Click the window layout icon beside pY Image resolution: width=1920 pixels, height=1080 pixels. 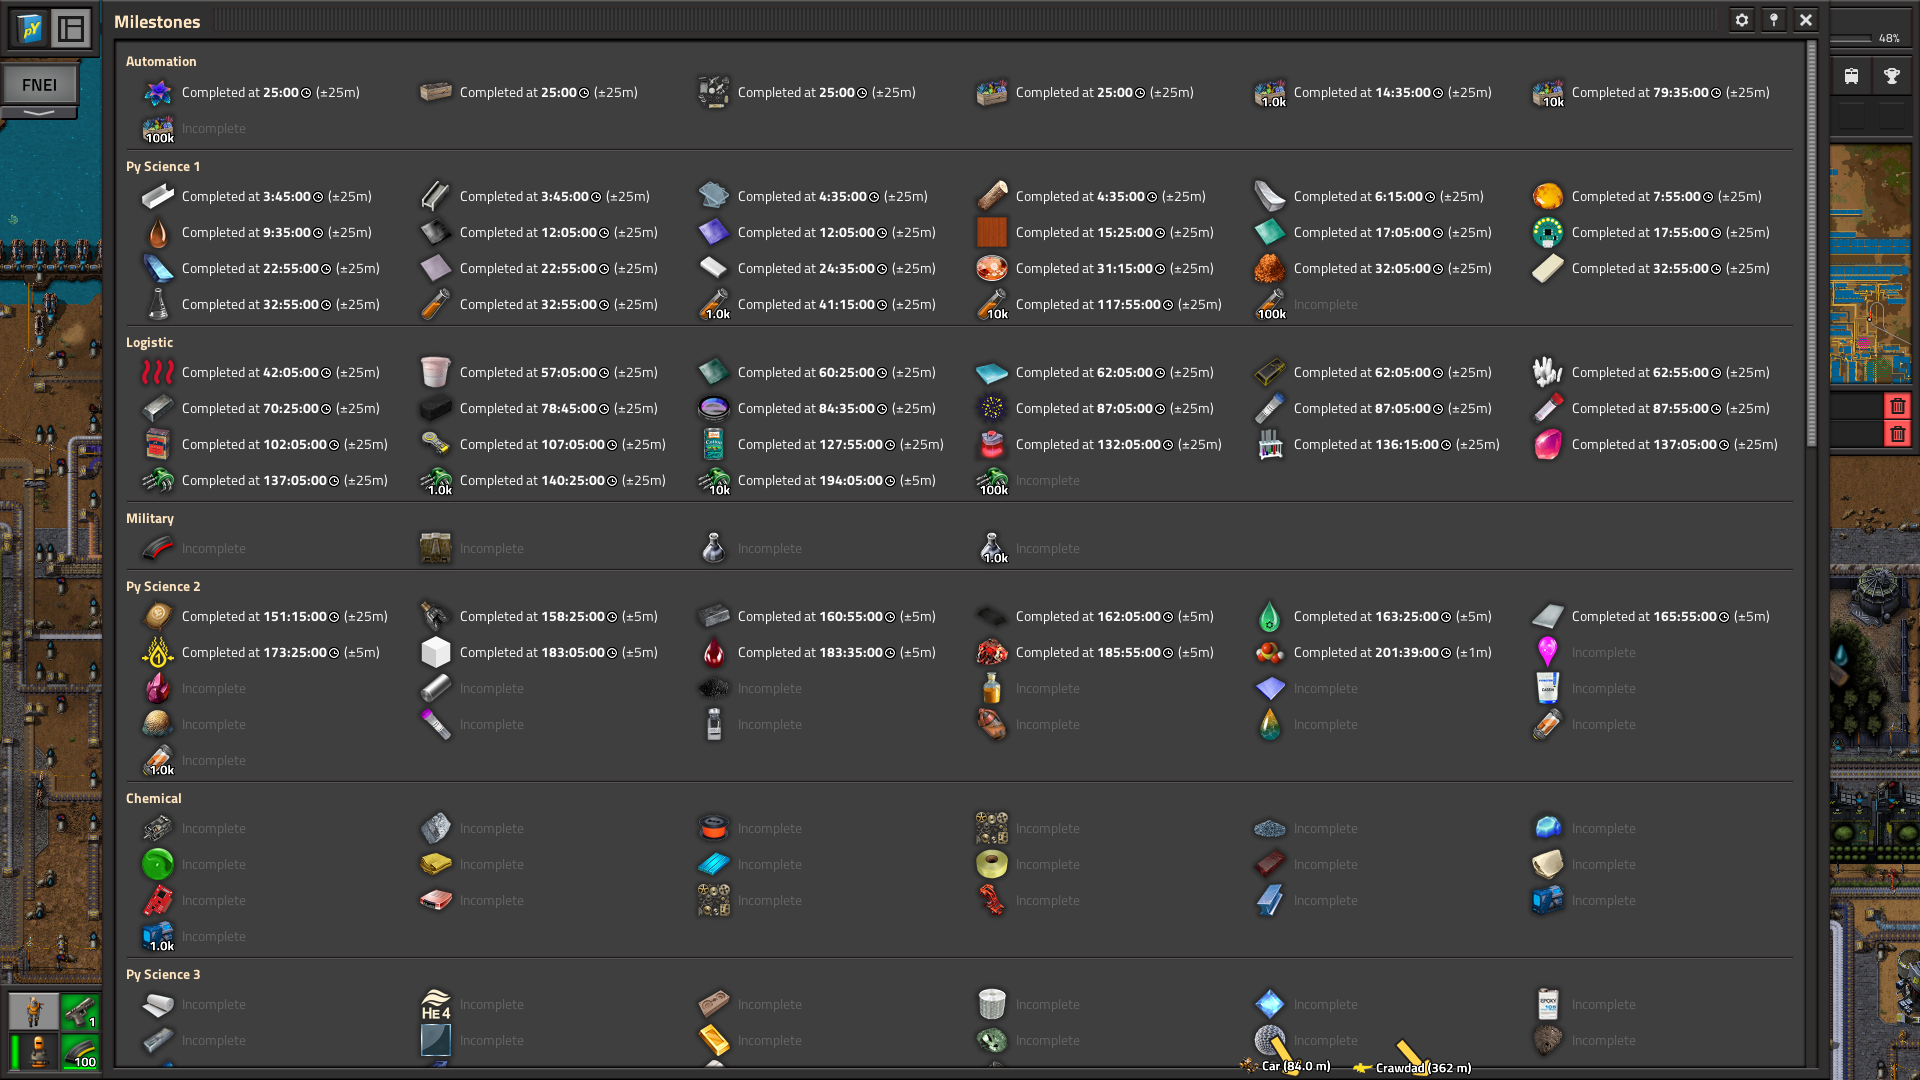point(71,28)
